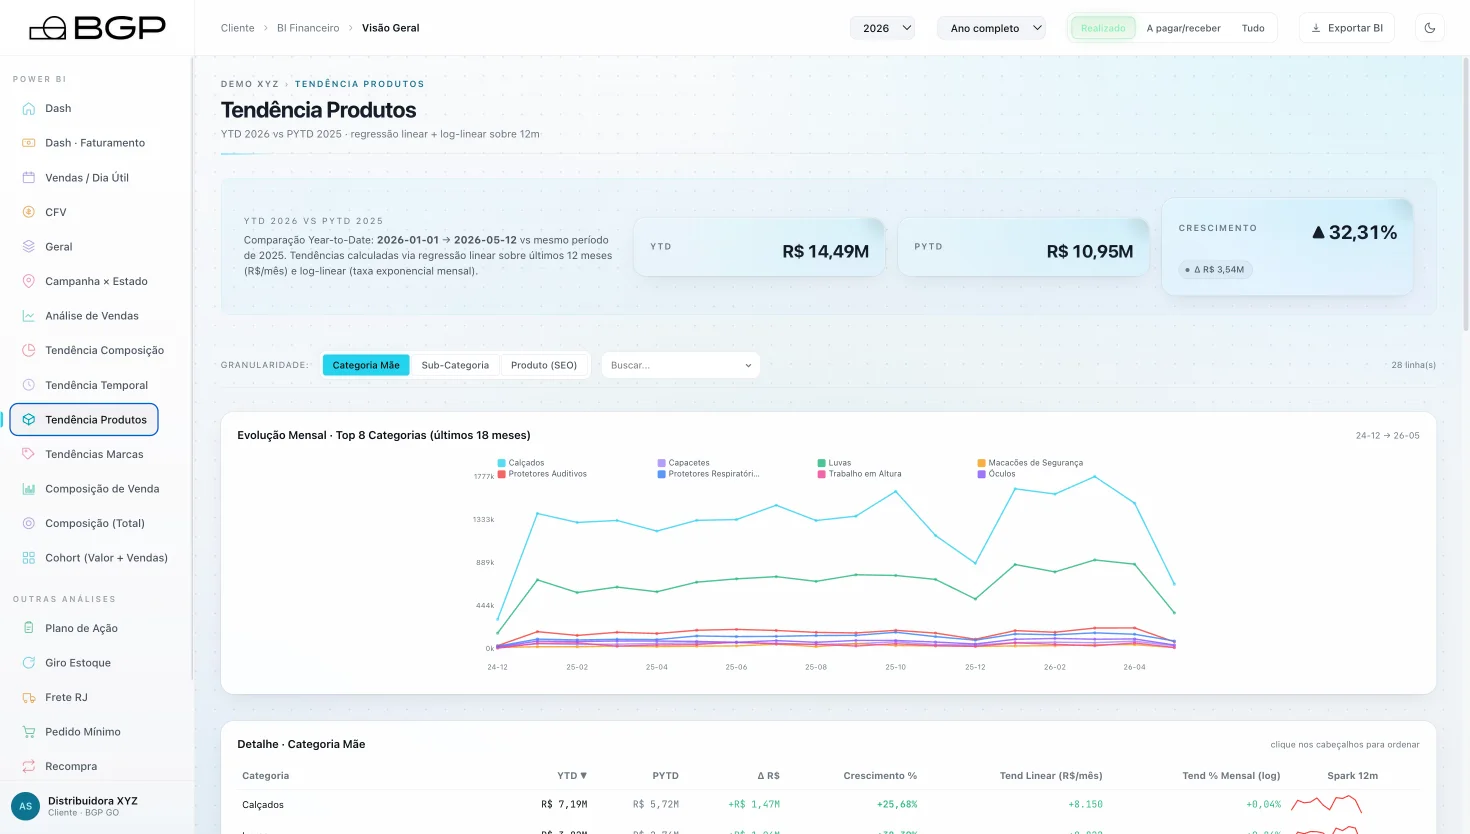Sort by Tend % Mensal (log) header
Viewport: 1470px width, 834px height.
coord(1231,776)
